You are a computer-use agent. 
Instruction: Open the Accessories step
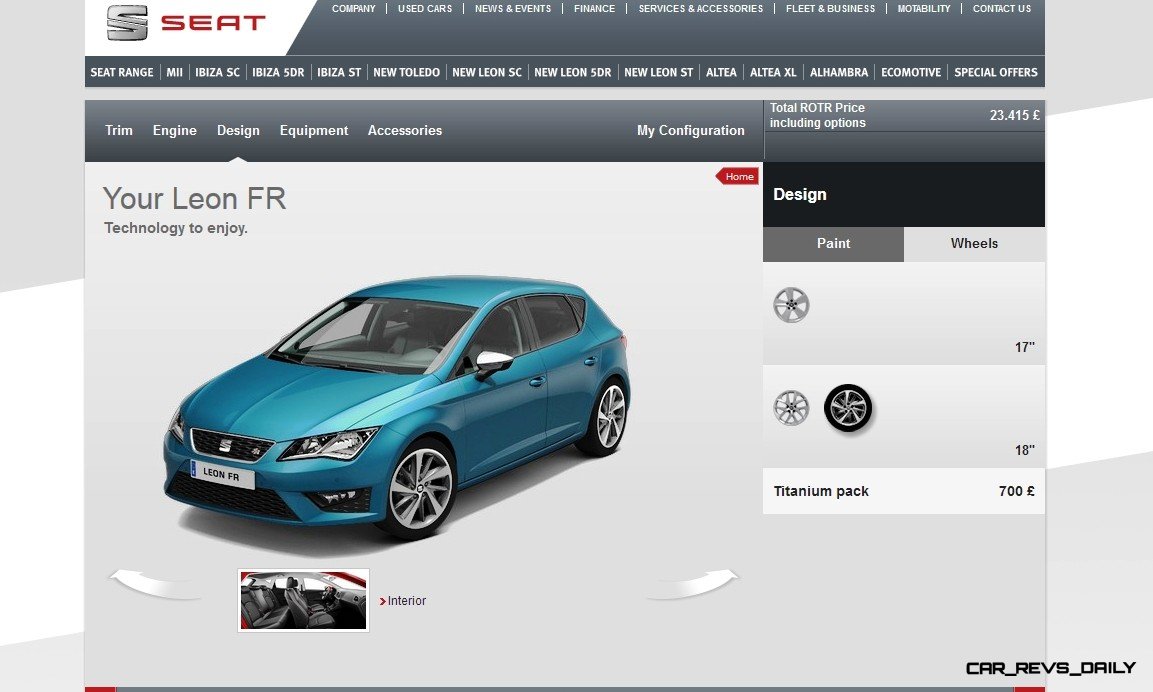click(405, 130)
